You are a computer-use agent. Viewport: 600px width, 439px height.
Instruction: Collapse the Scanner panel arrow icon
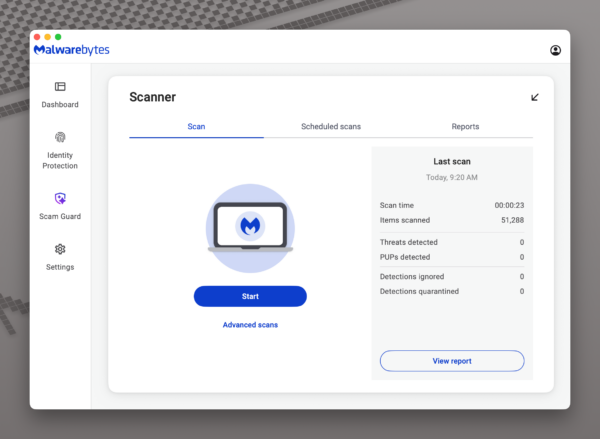pyautogui.click(x=535, y=97)
